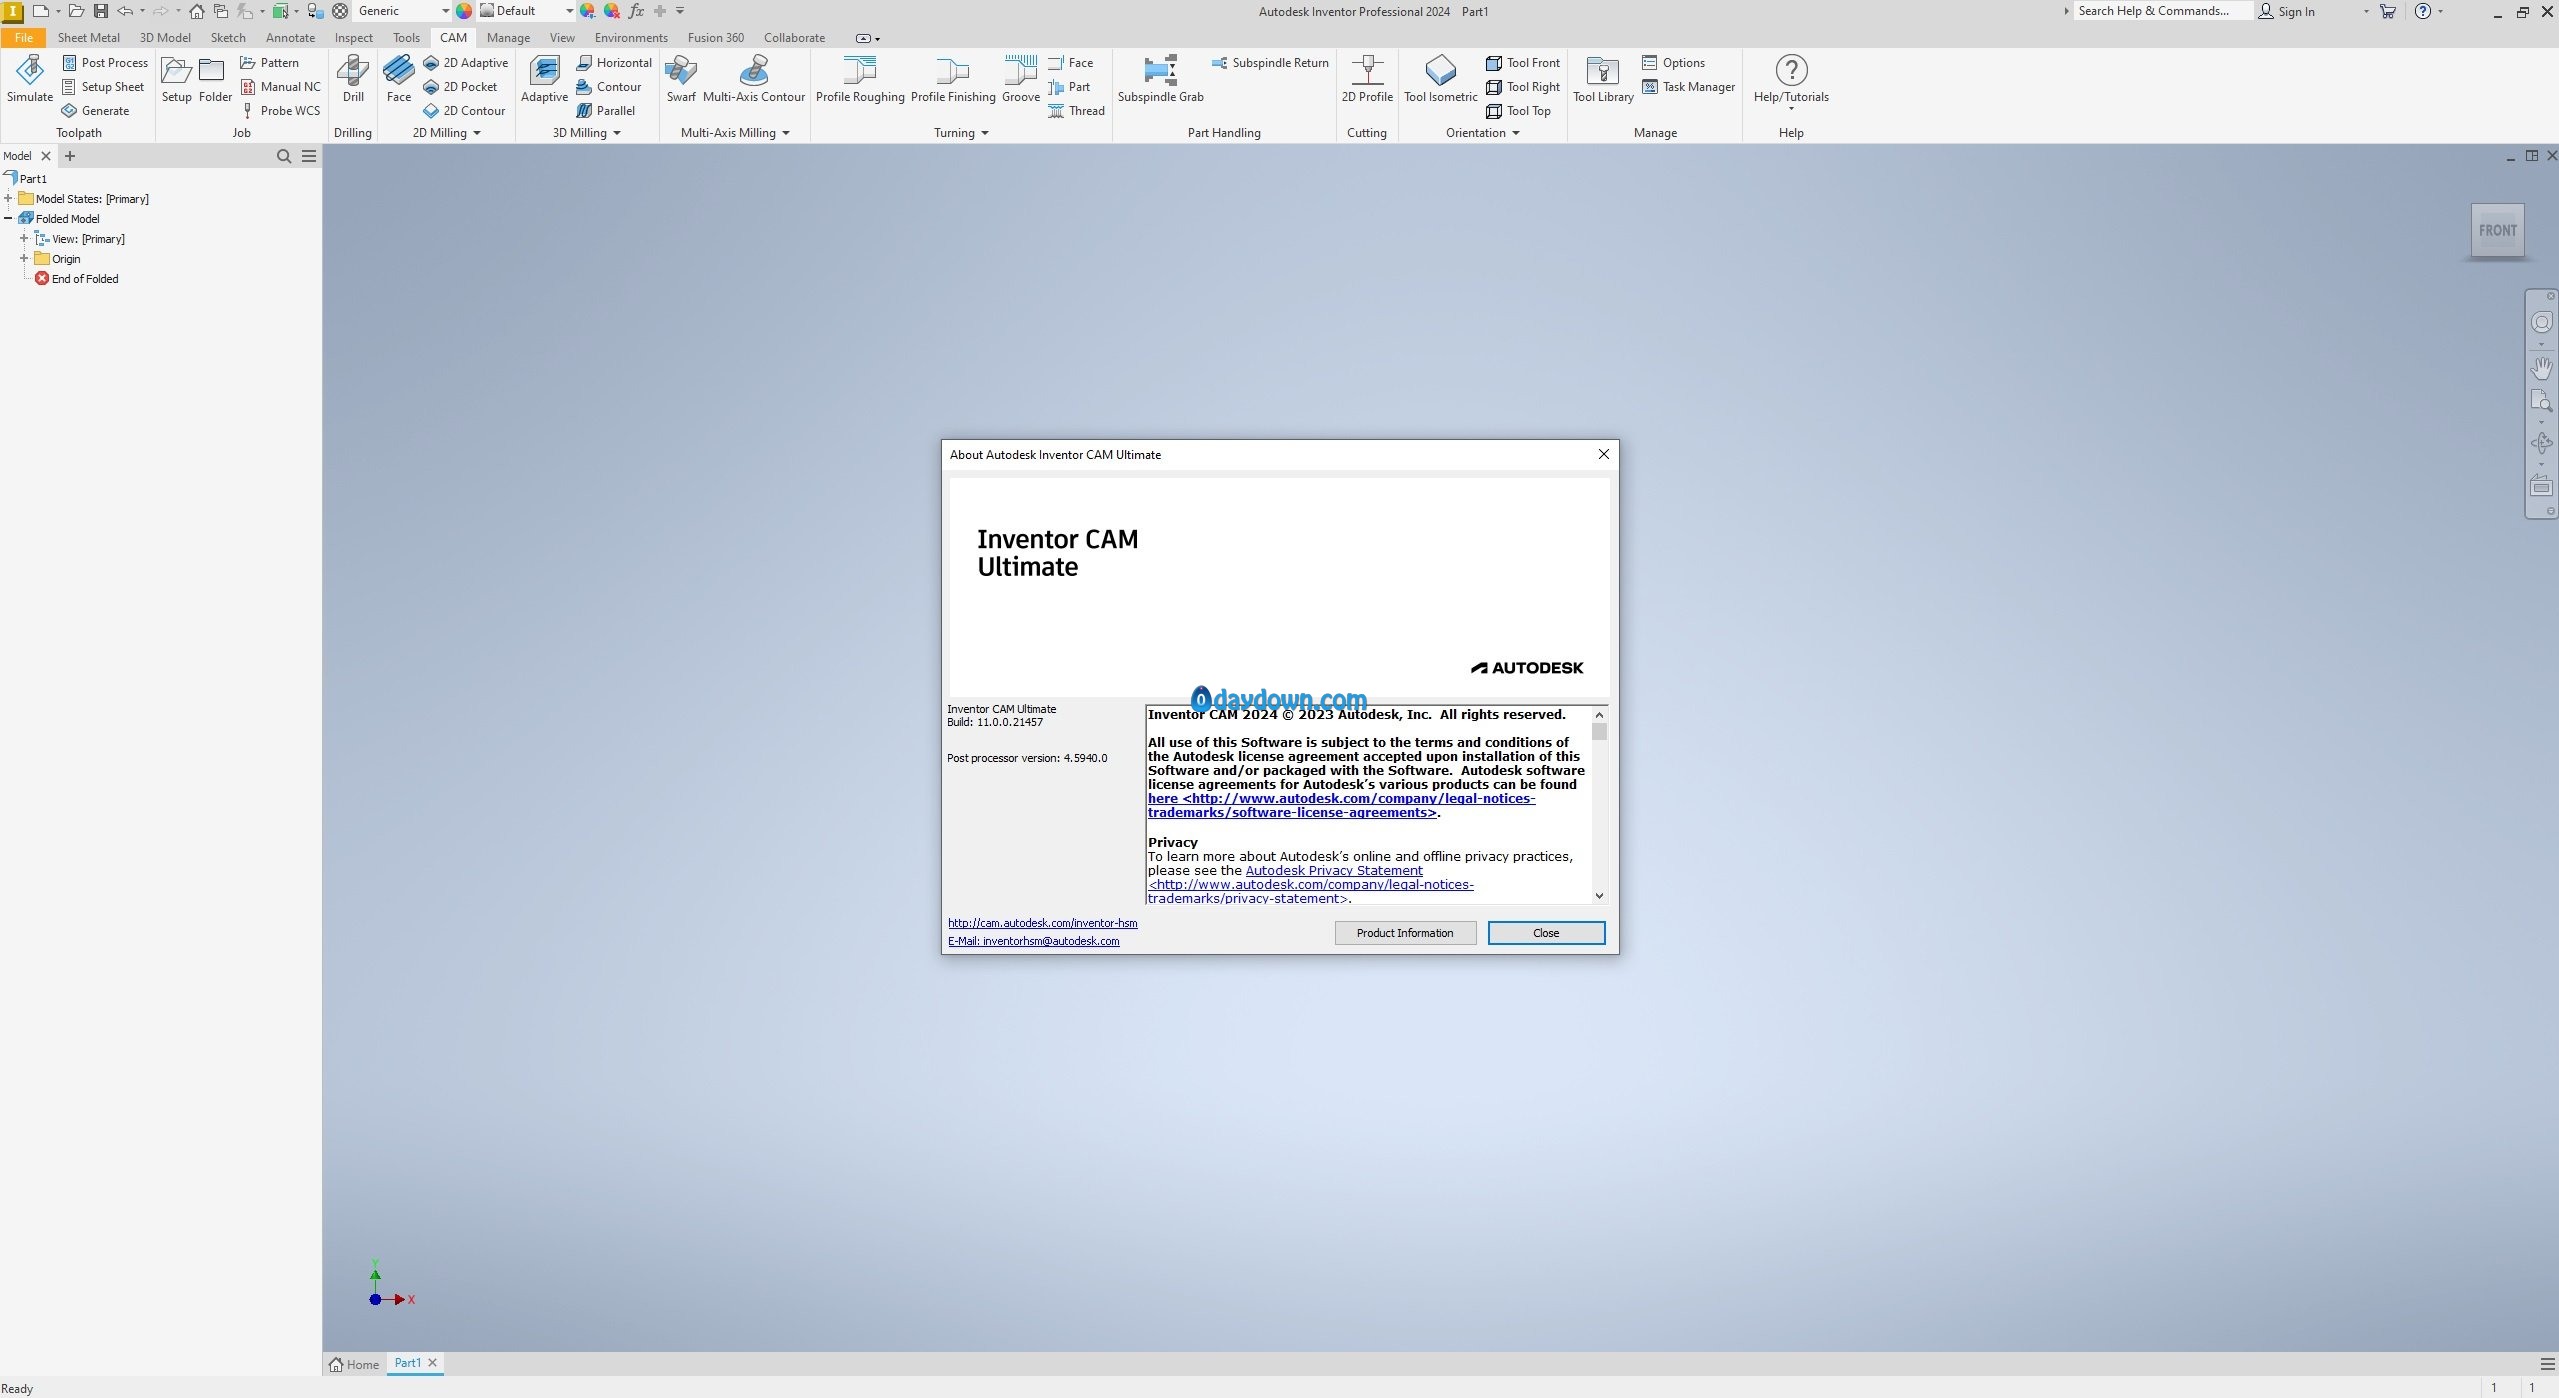Image resolution: width=2559 pixels, height=1398 pixels.
Task: Open the cam.autodesk.com/inventor-hsm link
Action: [x=1042, y=923]
